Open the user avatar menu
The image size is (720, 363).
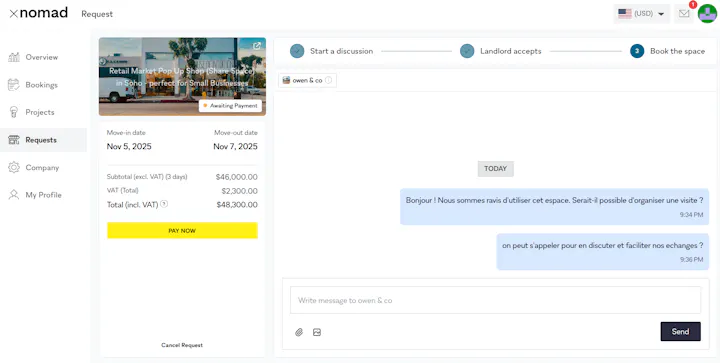pyautogui.click(x=707, y=14)
